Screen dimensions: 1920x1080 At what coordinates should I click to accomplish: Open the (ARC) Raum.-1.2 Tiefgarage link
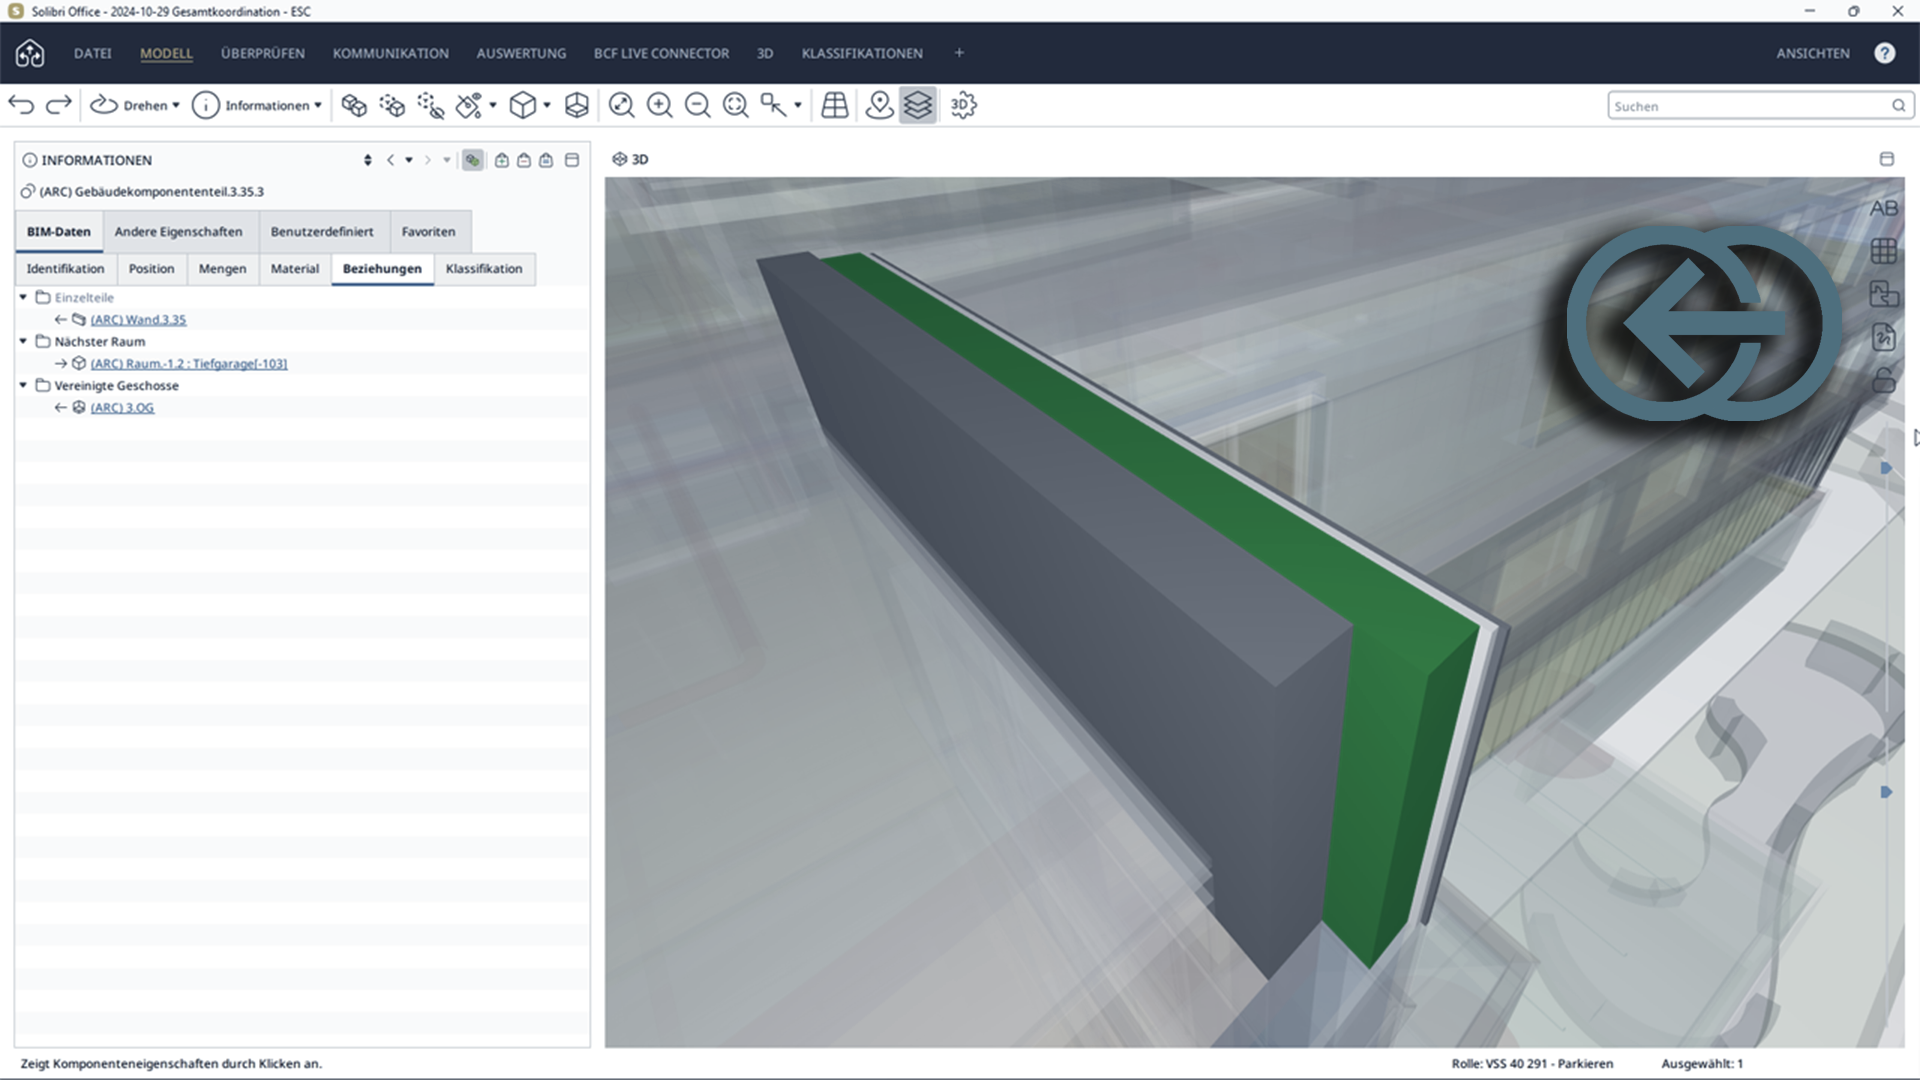pyautogui.click(x=189, y=364)
